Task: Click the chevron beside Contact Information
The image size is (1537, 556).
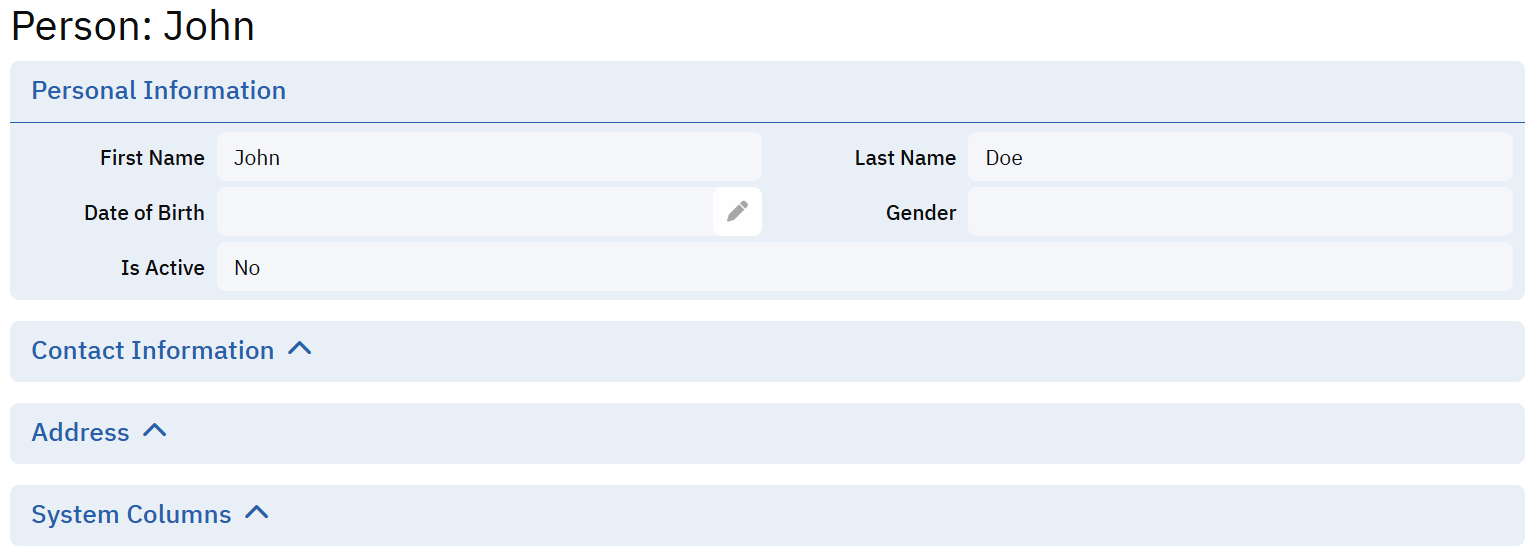Action: (300, 349)
